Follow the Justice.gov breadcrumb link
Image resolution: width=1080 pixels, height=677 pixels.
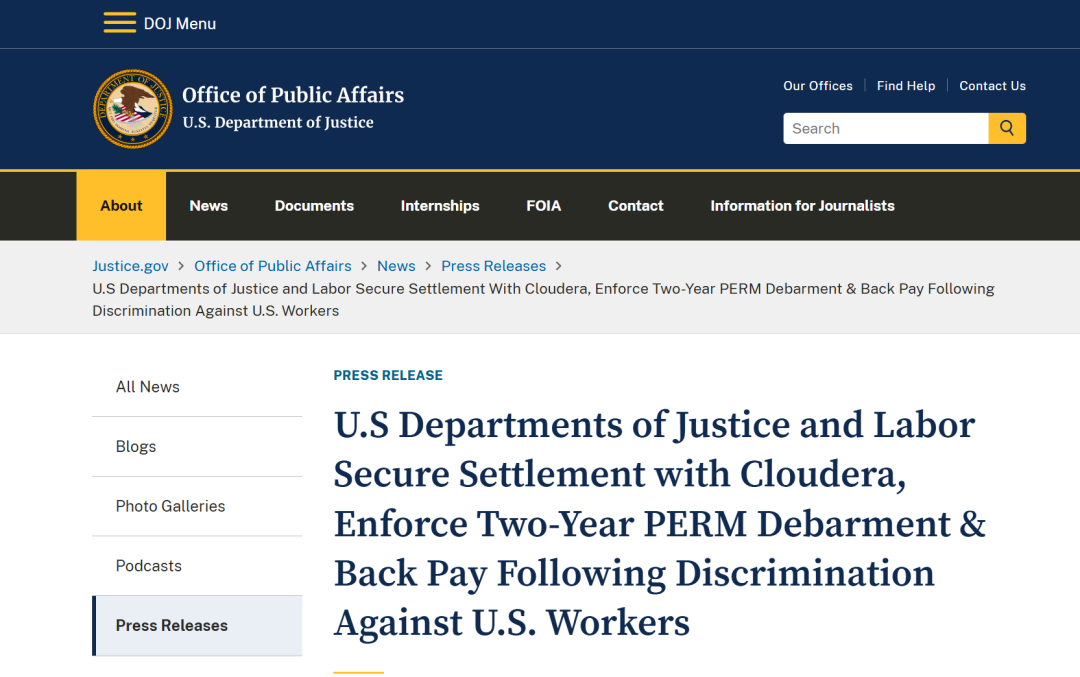[x=130, y=266]
